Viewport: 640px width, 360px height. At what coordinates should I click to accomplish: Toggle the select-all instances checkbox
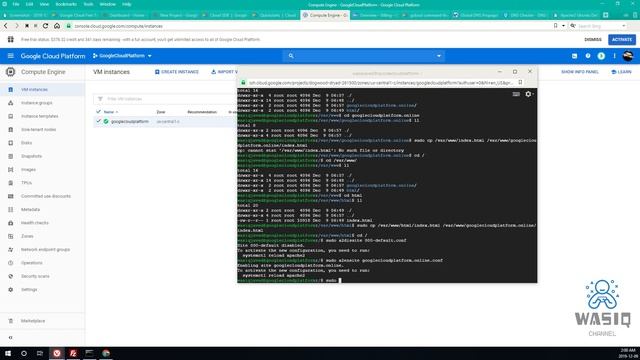tap(98, 111)
